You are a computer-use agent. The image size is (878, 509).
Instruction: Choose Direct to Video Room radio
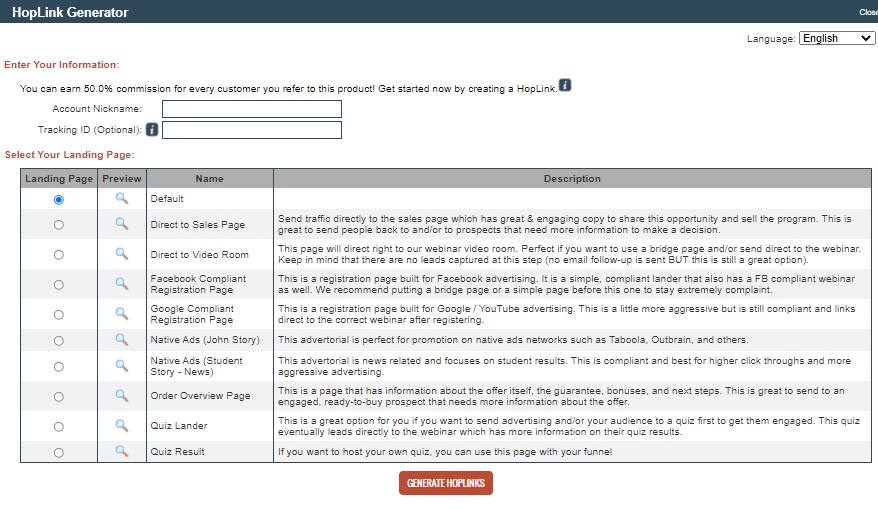point(59,255)
